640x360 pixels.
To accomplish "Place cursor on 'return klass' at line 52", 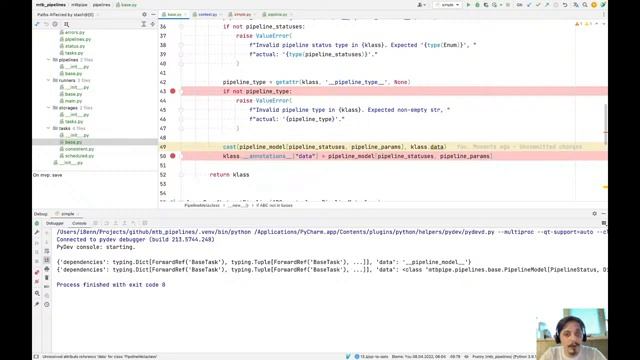I will [x=229, y=174].
